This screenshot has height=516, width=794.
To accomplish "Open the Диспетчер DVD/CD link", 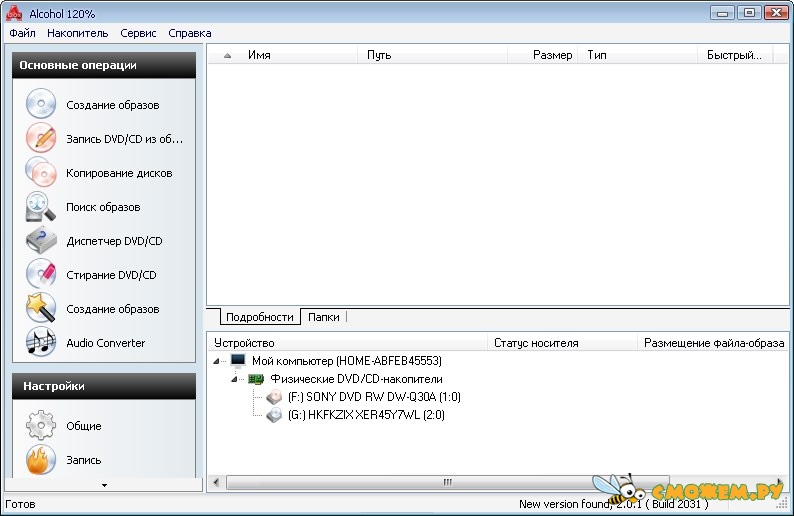I will [x=114, y=241].
